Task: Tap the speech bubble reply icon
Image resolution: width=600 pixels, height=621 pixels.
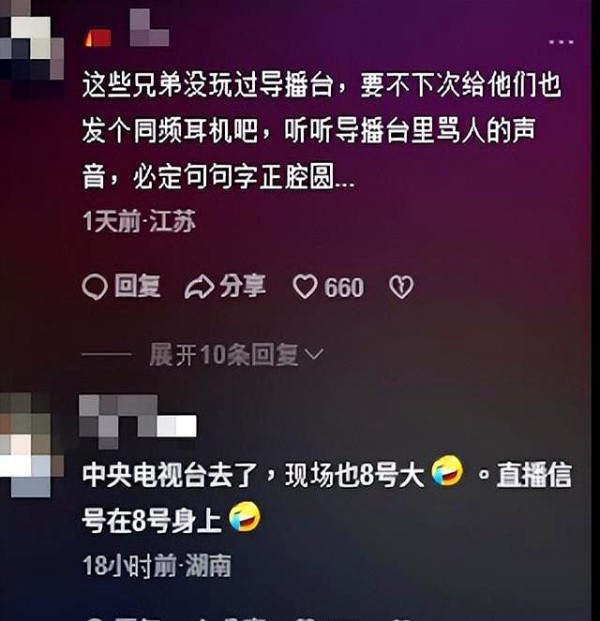Action: [x=95, y=287]
